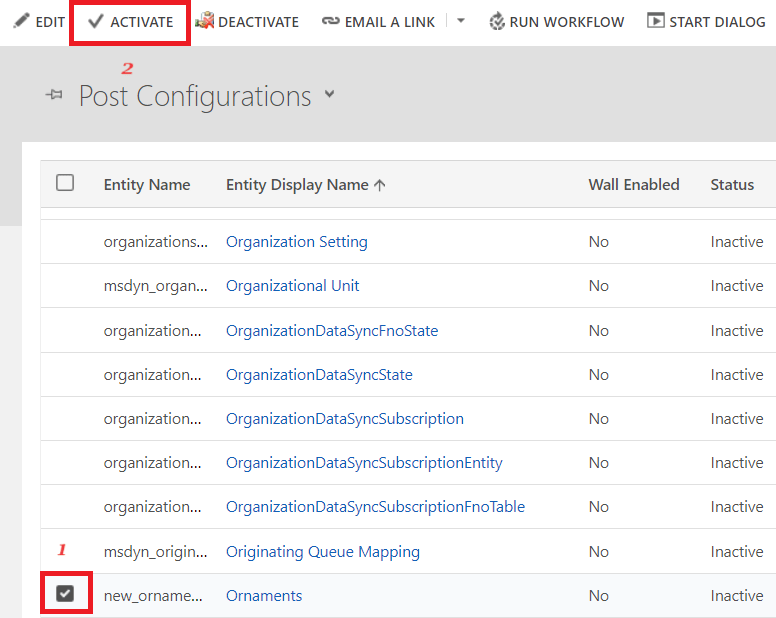Select the Organizational Unit row entity name cell
Image resolution: width=776 pixels, height=618 pixels.
(x=155, y=286)
